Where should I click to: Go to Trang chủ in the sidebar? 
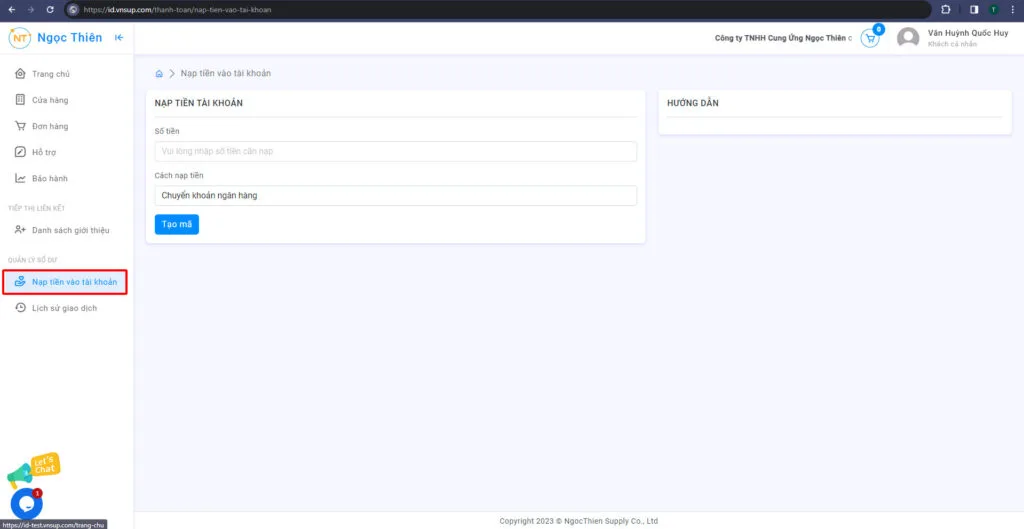pos(50,74)
